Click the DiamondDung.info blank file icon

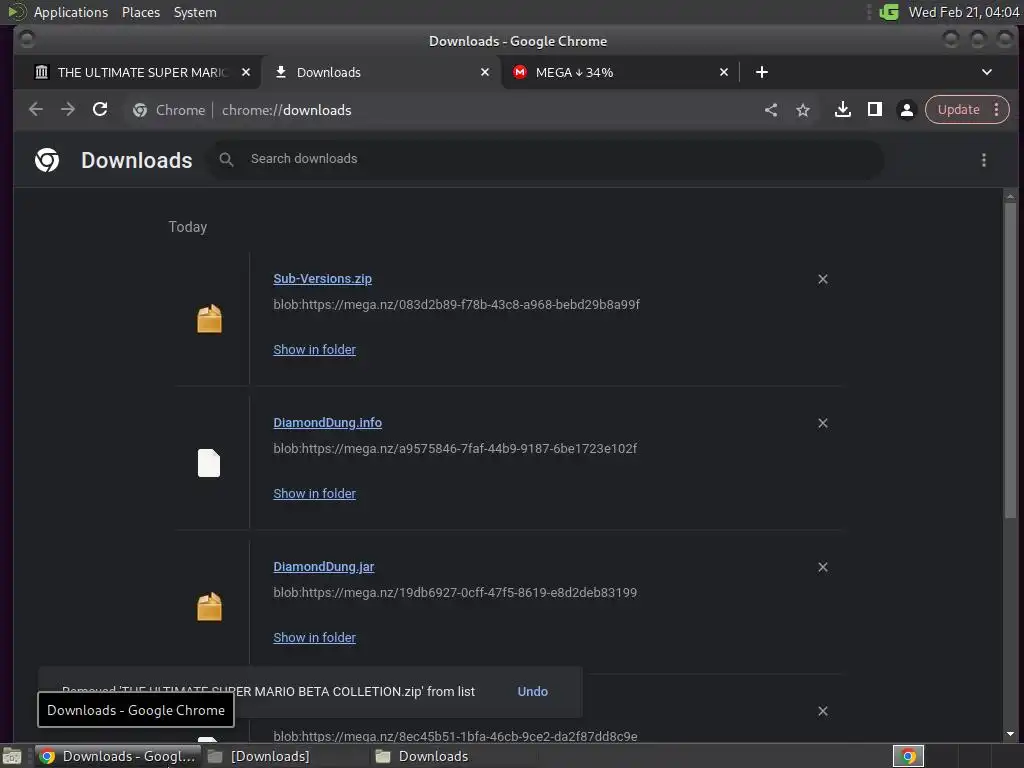pos(209,463)
